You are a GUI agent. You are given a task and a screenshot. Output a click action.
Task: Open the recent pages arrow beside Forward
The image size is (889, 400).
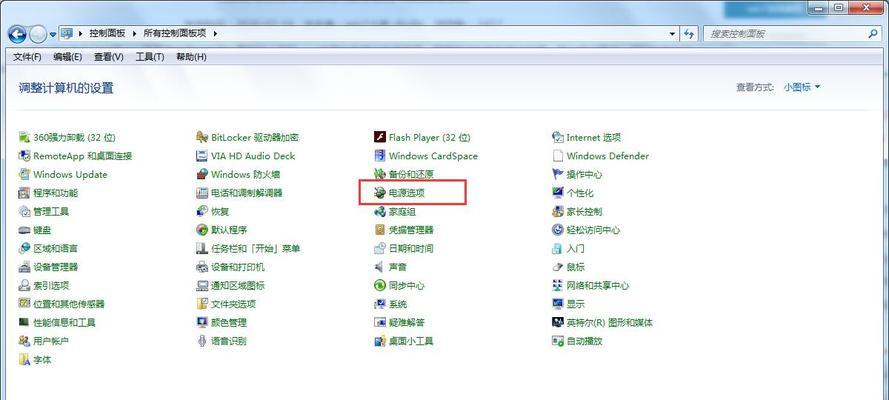click(x=53, y=35)
